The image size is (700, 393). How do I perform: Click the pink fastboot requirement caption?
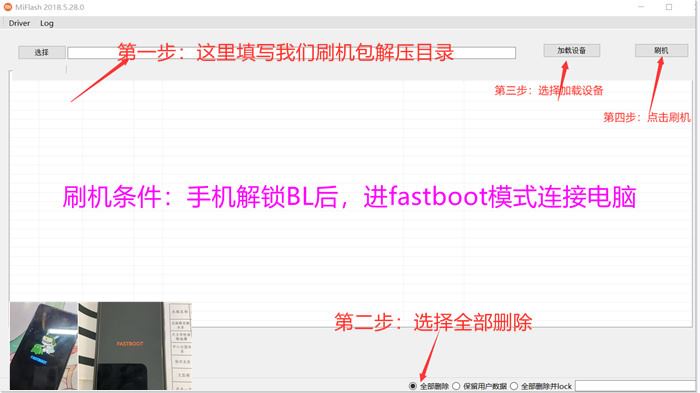click(x=350, y=197)
